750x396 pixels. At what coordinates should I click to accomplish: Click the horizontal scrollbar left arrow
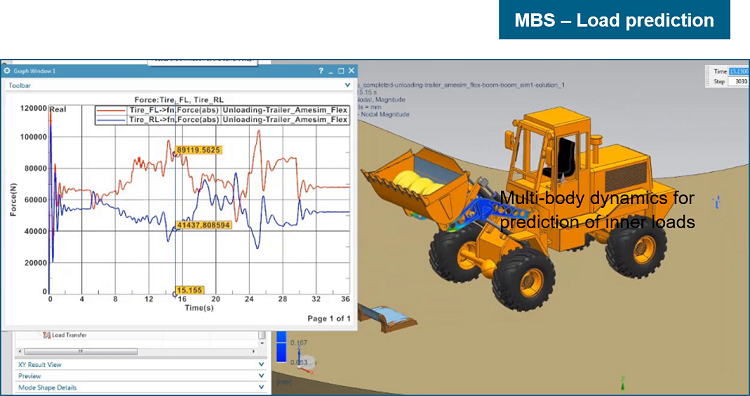click(x=19, y=352)
